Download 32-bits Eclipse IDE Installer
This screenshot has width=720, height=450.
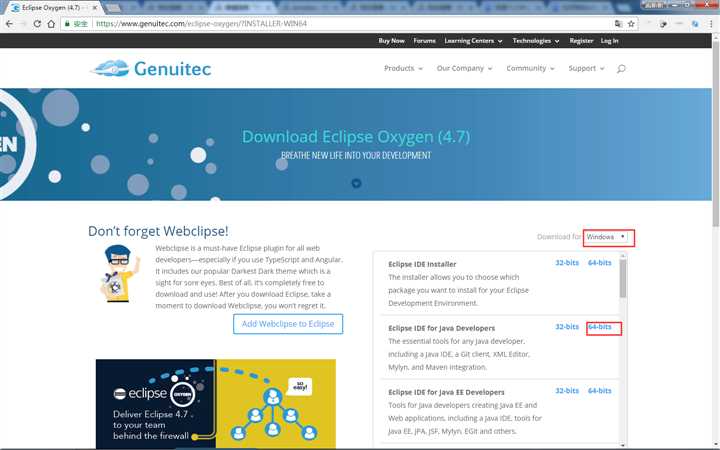point(567,263)
